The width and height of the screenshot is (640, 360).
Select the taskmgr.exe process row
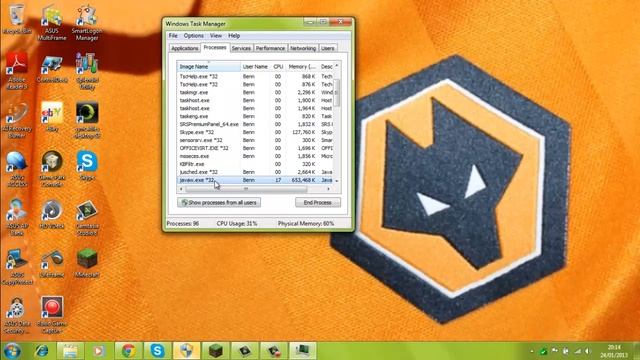click(255, 92)
